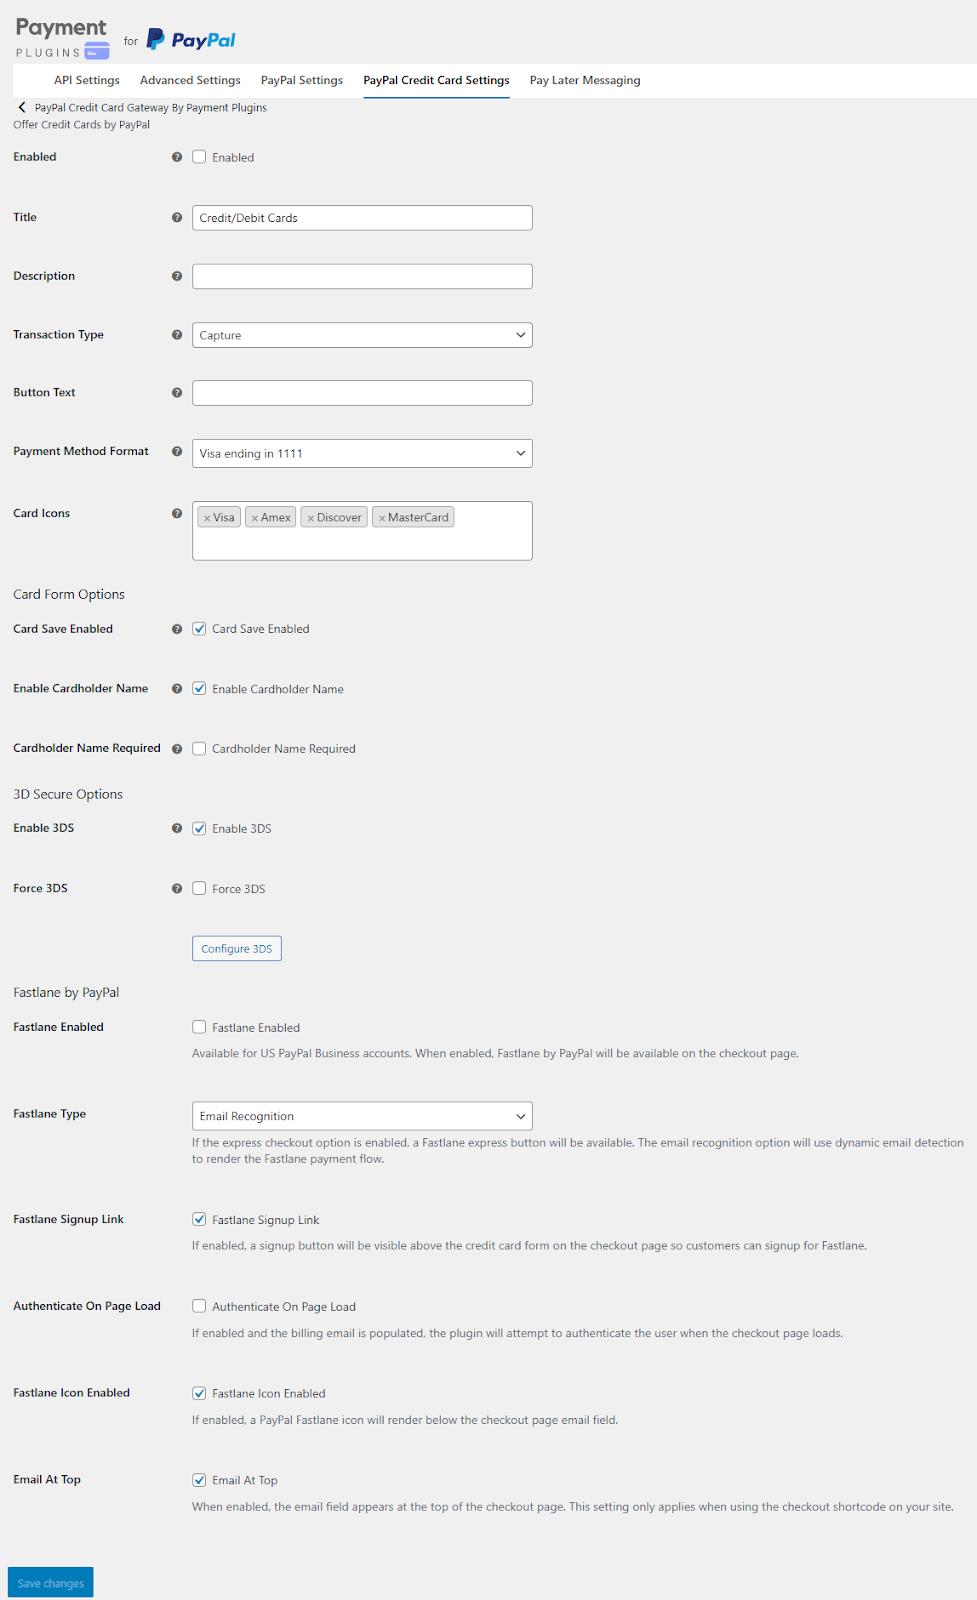This screenshot has height=1600, width=977.
Task: Click the Button Text input field
Action: (362, 393)
